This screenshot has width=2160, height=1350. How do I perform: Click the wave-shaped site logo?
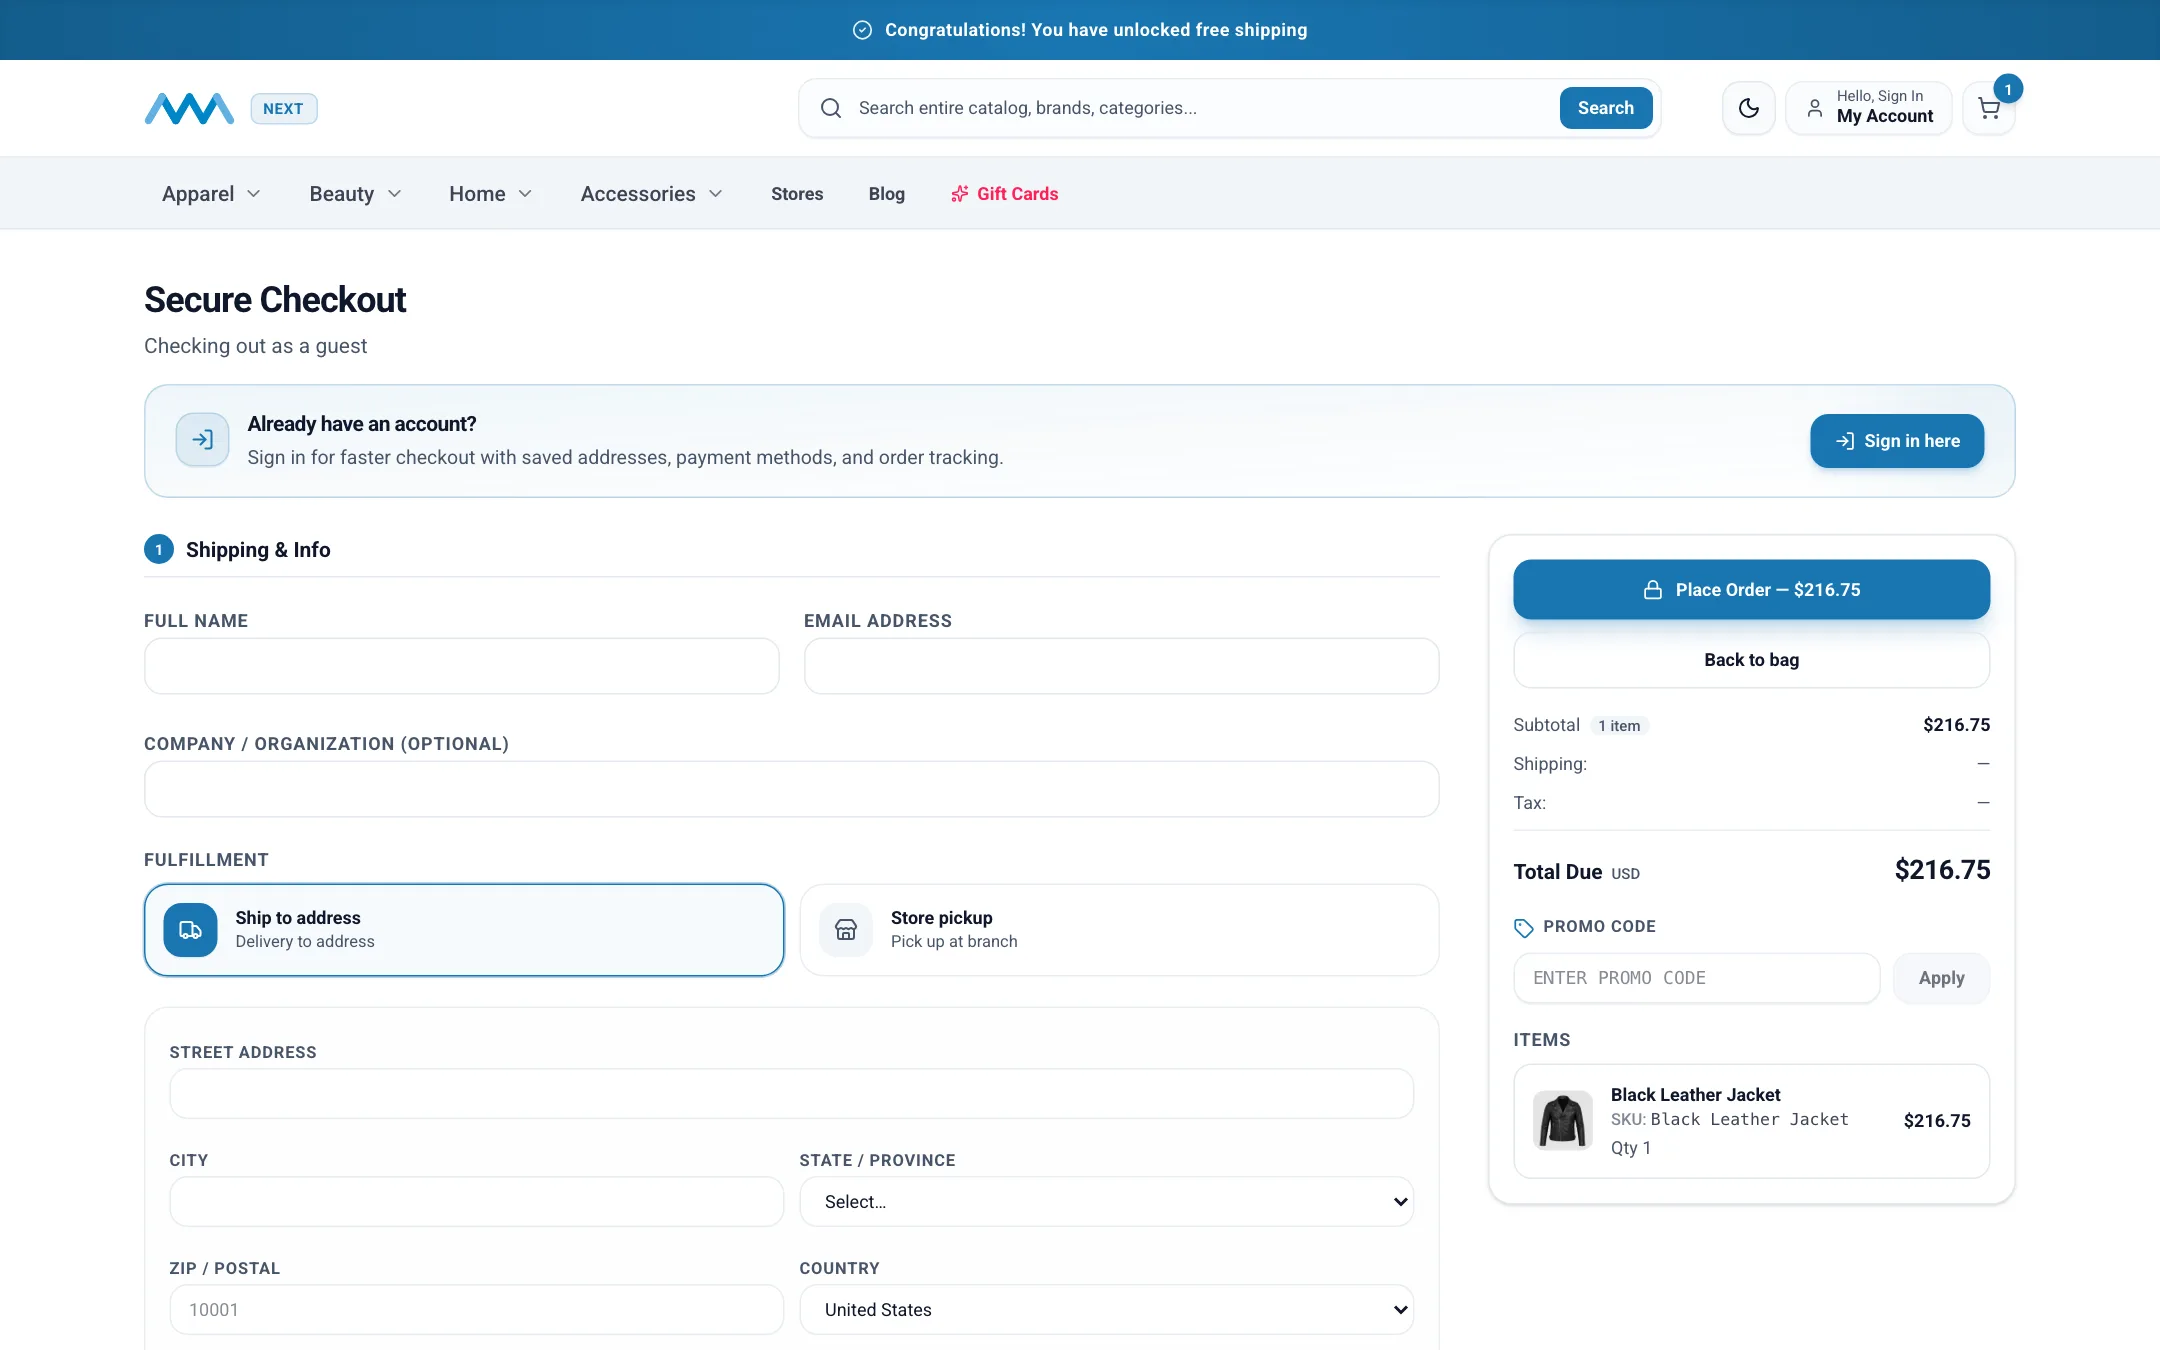(189, 108)
